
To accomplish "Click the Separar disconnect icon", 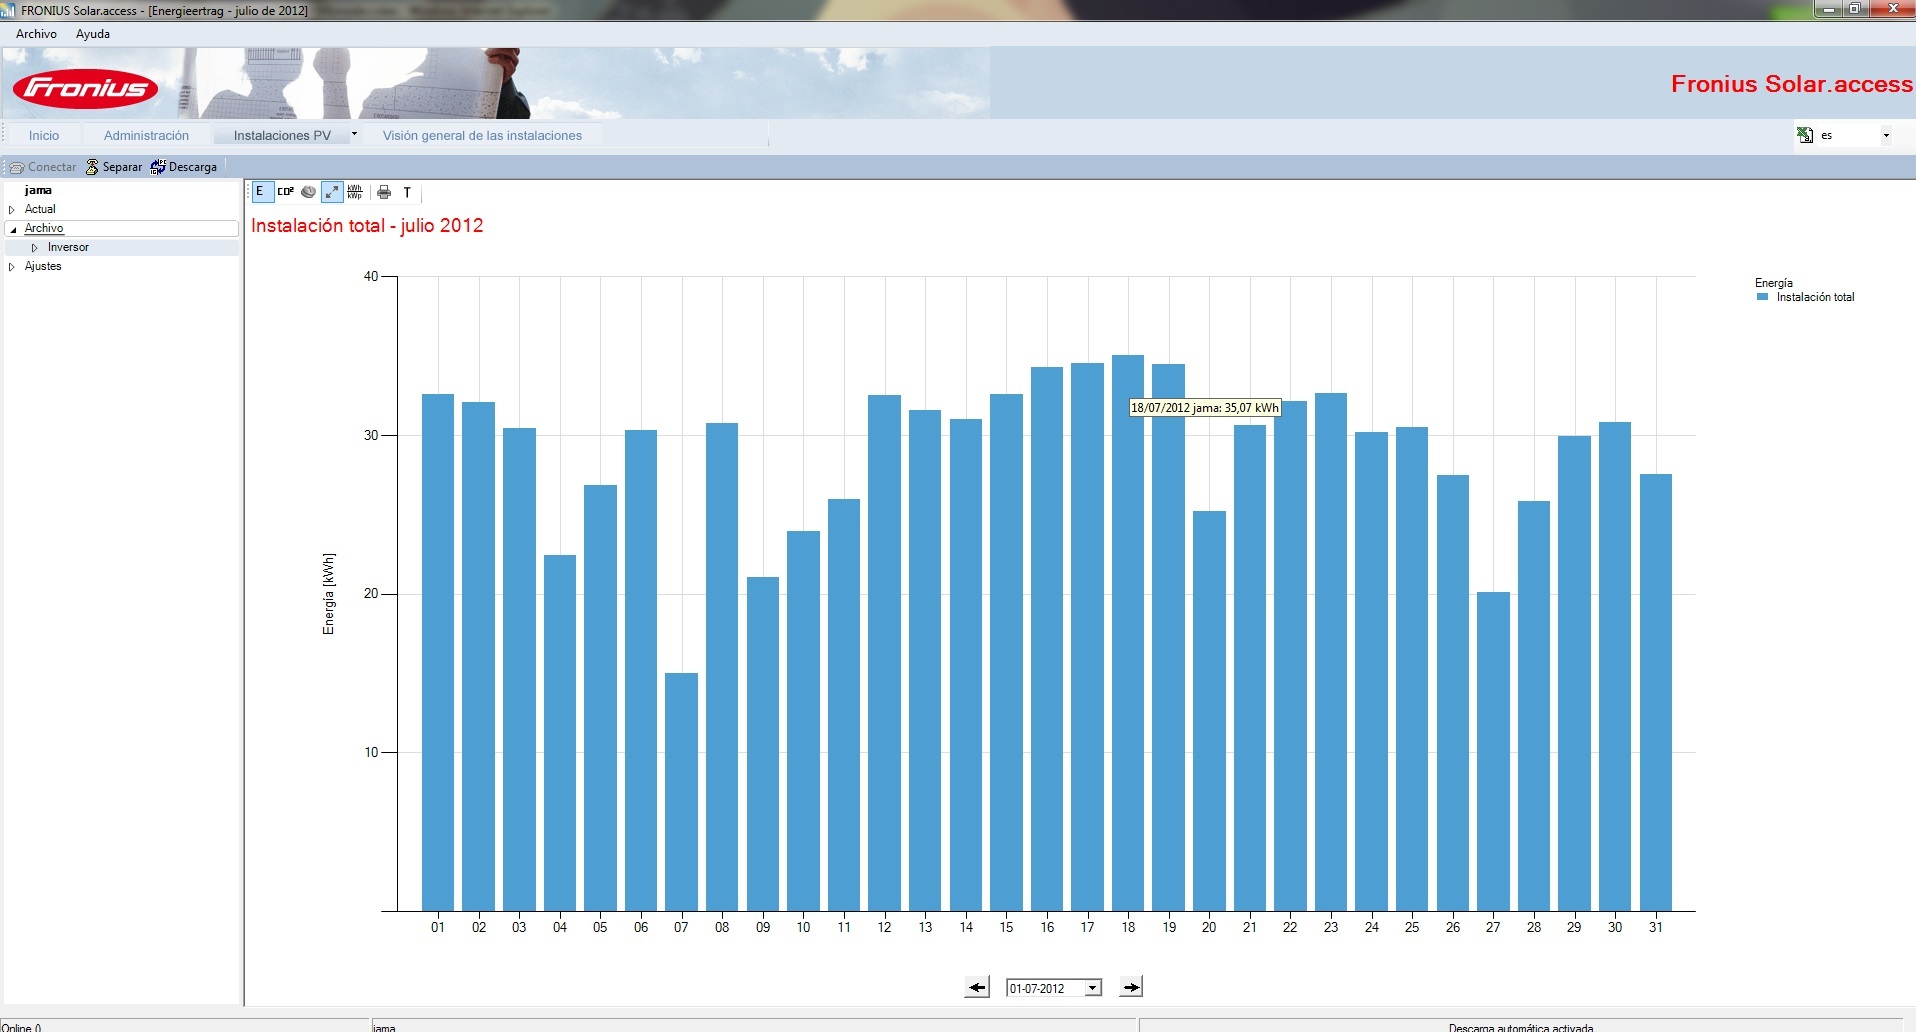I will [92, 167].
